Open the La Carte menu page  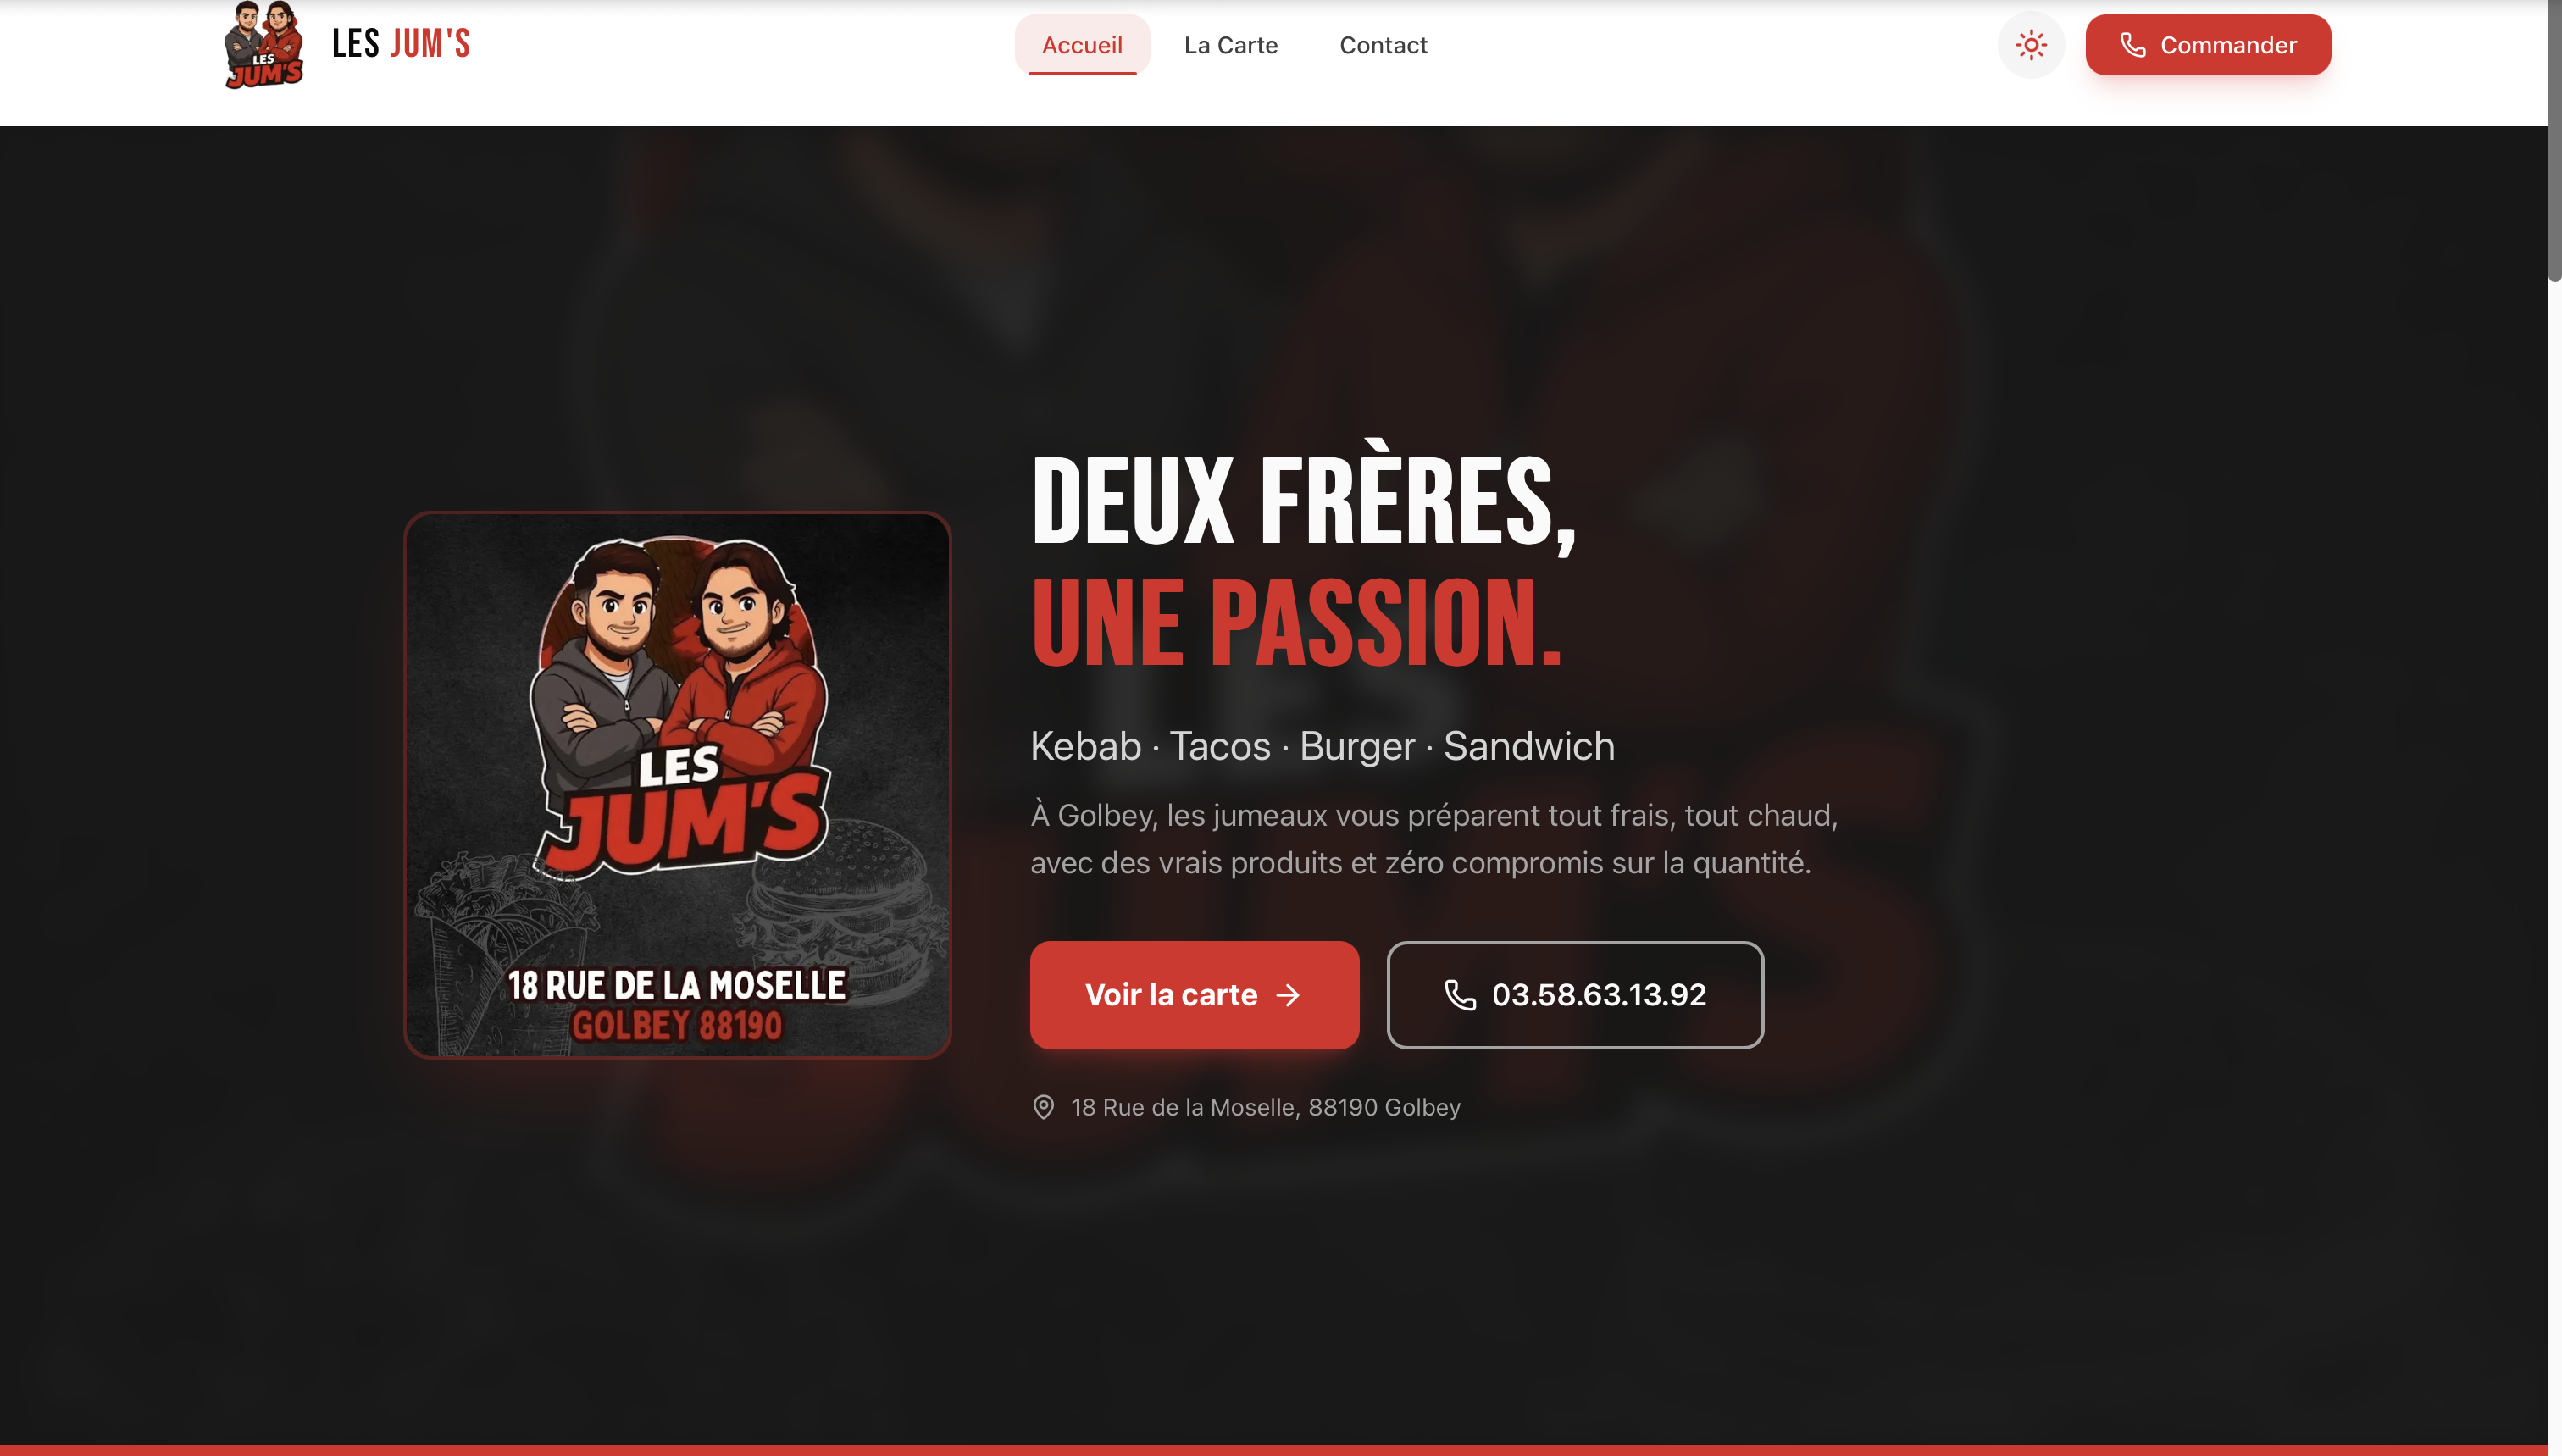point(1231,45)
